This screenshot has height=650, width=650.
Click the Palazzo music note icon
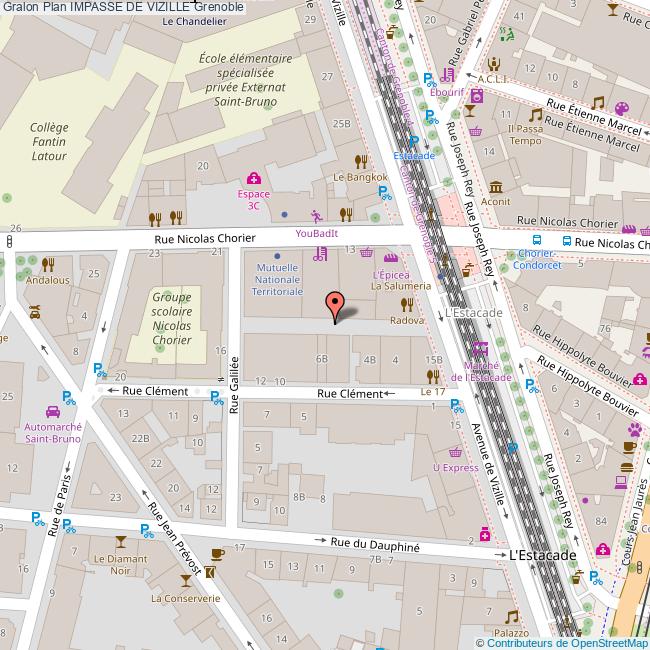coord(511,617)
